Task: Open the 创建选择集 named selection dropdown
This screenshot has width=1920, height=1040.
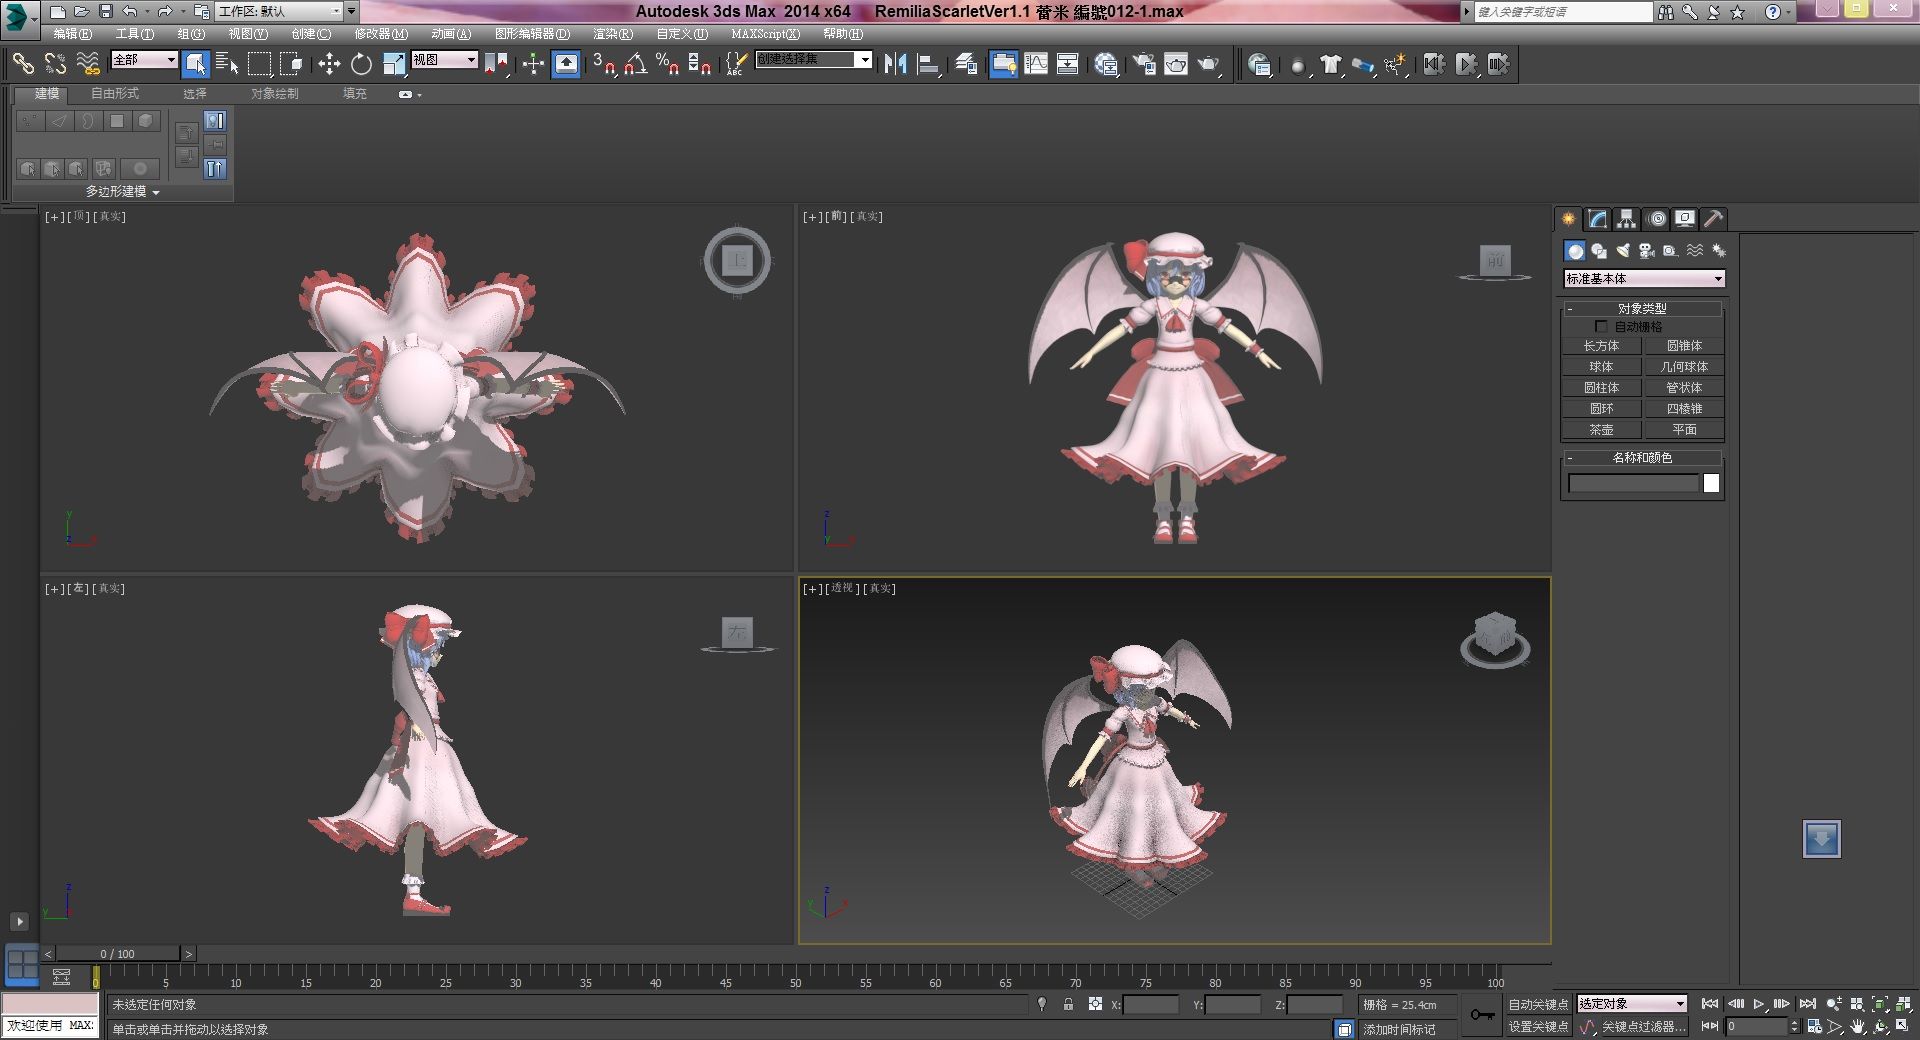Action: pos(813,60)
